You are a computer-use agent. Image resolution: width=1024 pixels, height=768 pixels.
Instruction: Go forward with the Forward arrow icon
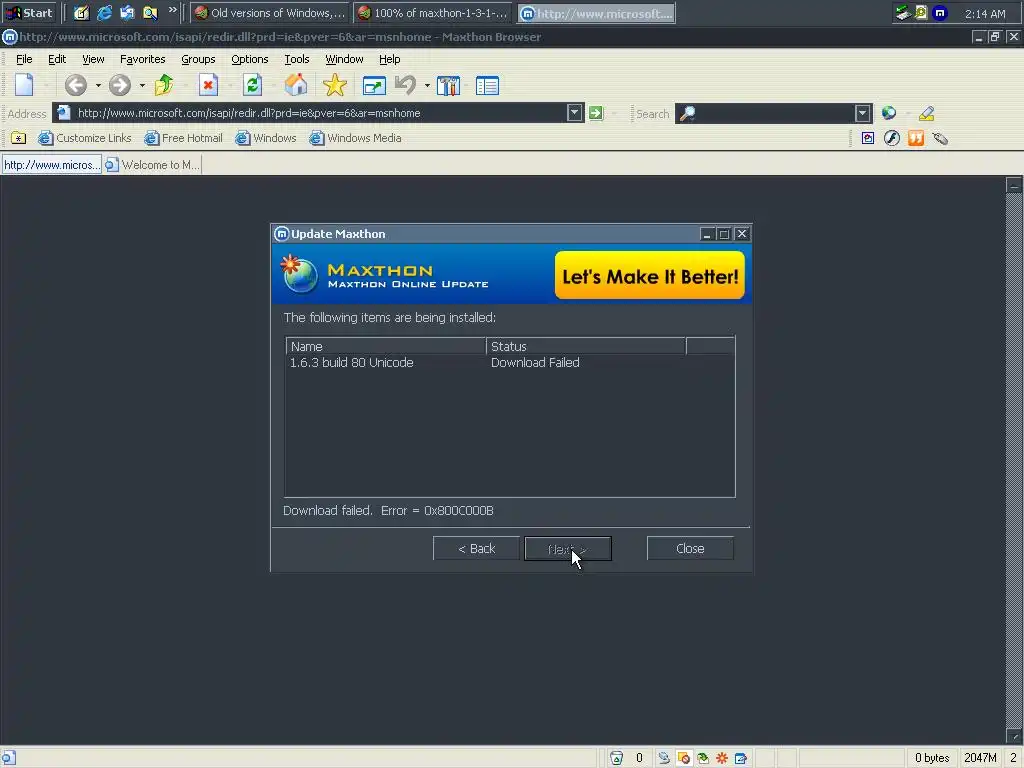pyautogui.click(x=120, y=85)
